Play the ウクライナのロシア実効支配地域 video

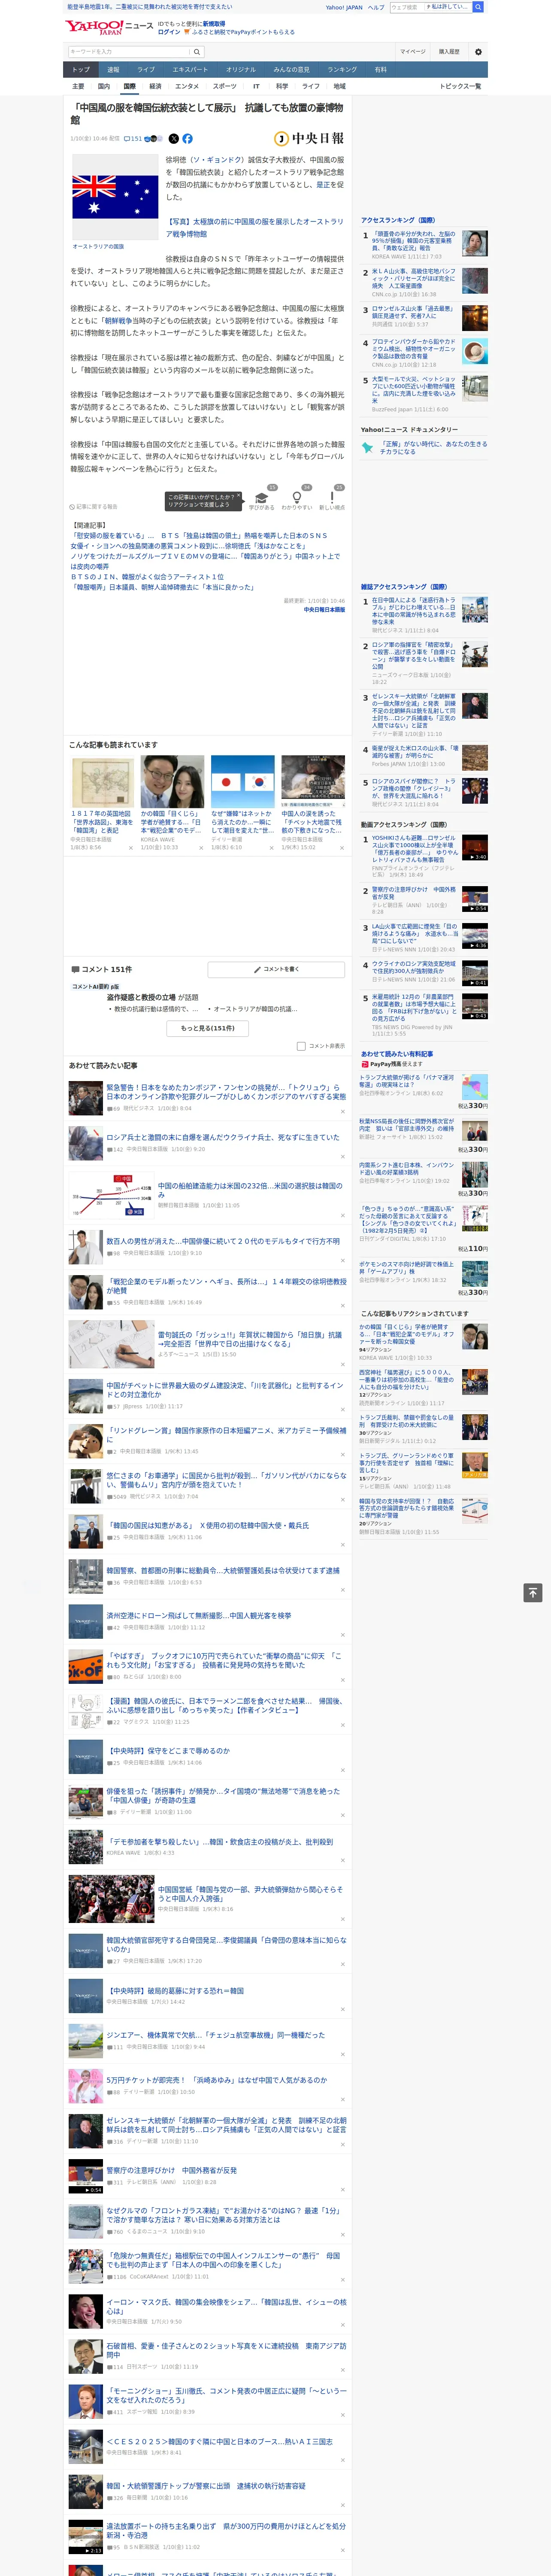point(474,973)
